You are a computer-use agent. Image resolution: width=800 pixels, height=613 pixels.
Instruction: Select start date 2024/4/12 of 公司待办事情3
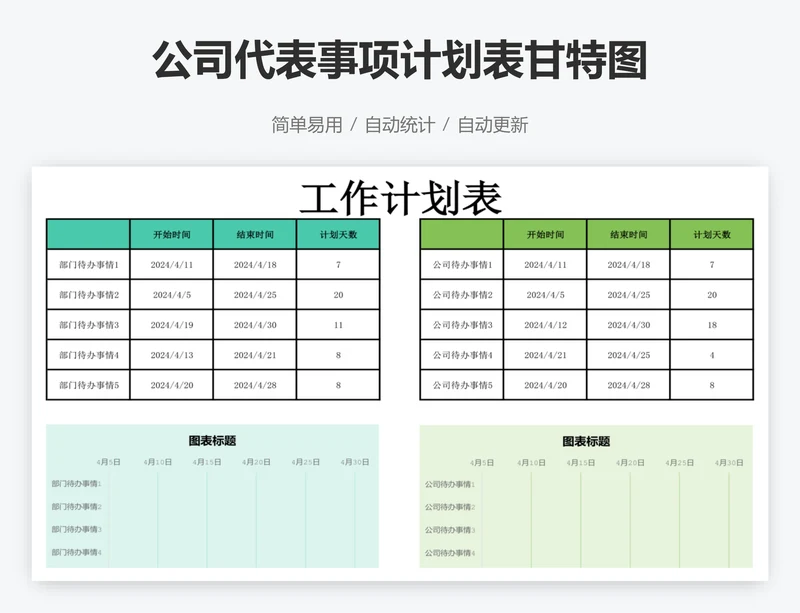[545, 325]
